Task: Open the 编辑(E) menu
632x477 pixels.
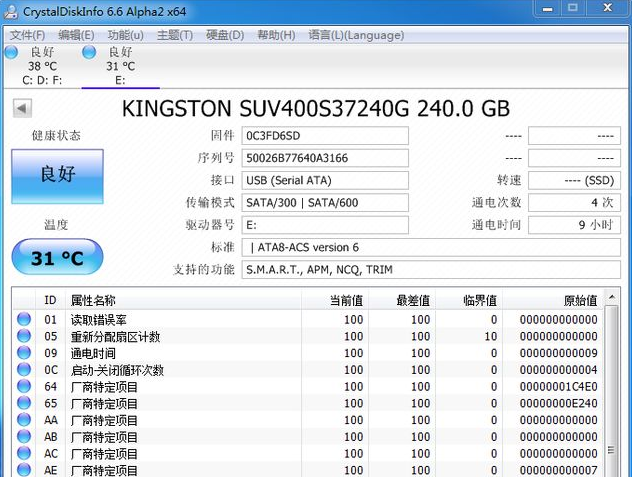Action: pyautogui.click(x=76, y=35)
